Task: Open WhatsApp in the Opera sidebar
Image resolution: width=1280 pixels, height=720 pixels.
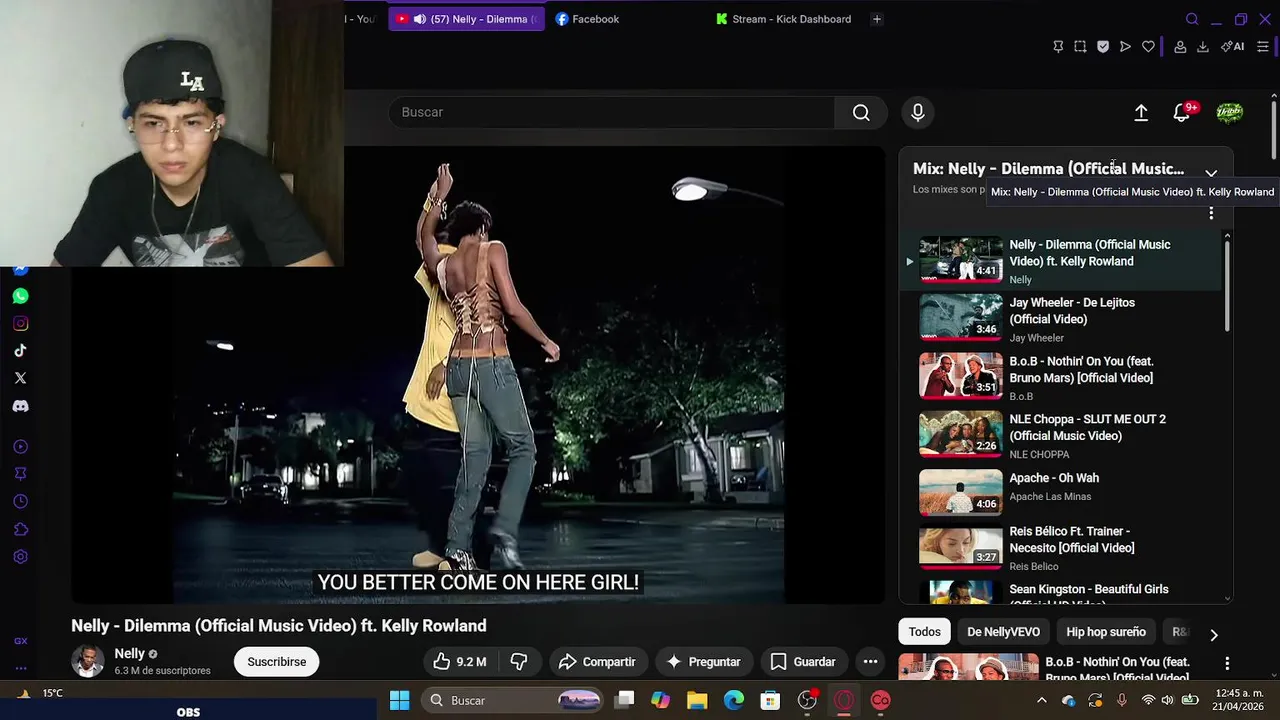Action: click(x=20, y=296)
